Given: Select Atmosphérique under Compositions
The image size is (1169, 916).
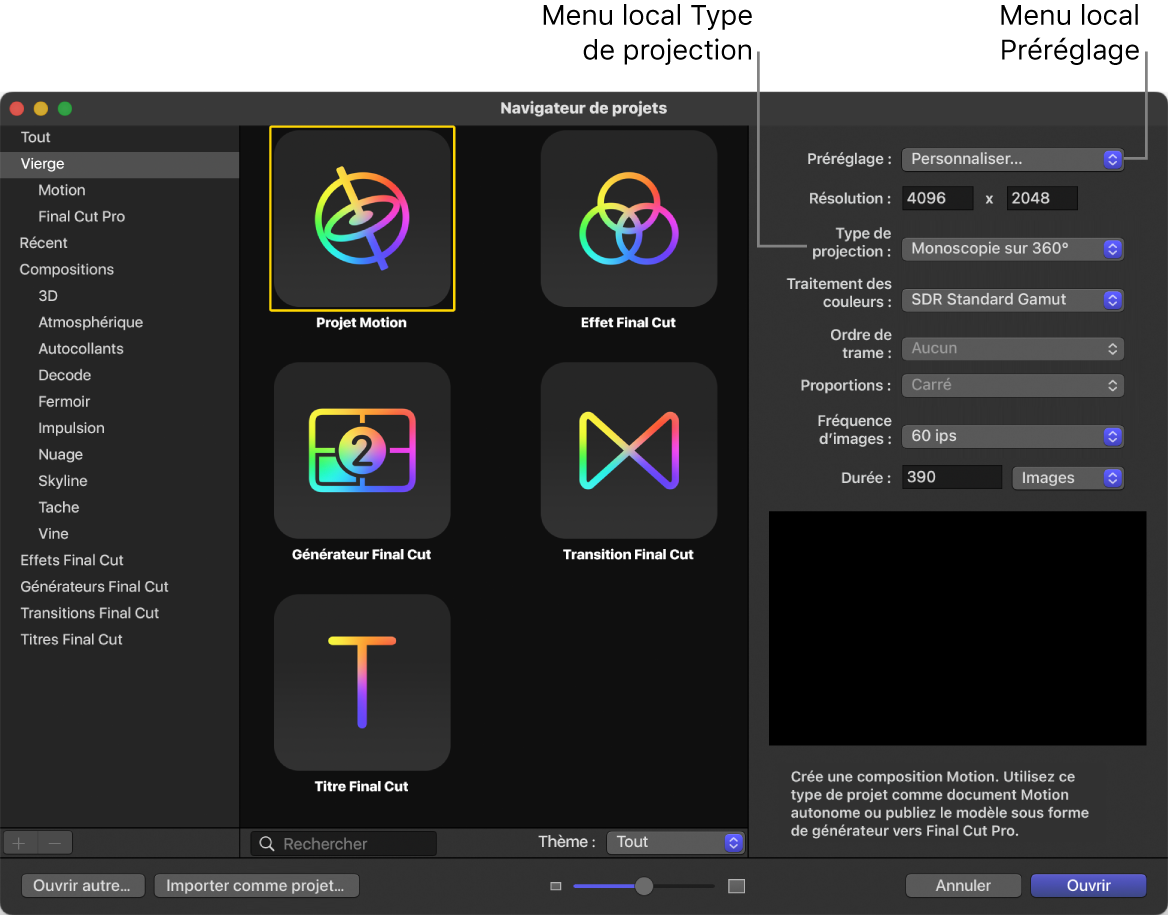Looking at the screenshot, I should point(88,322).
